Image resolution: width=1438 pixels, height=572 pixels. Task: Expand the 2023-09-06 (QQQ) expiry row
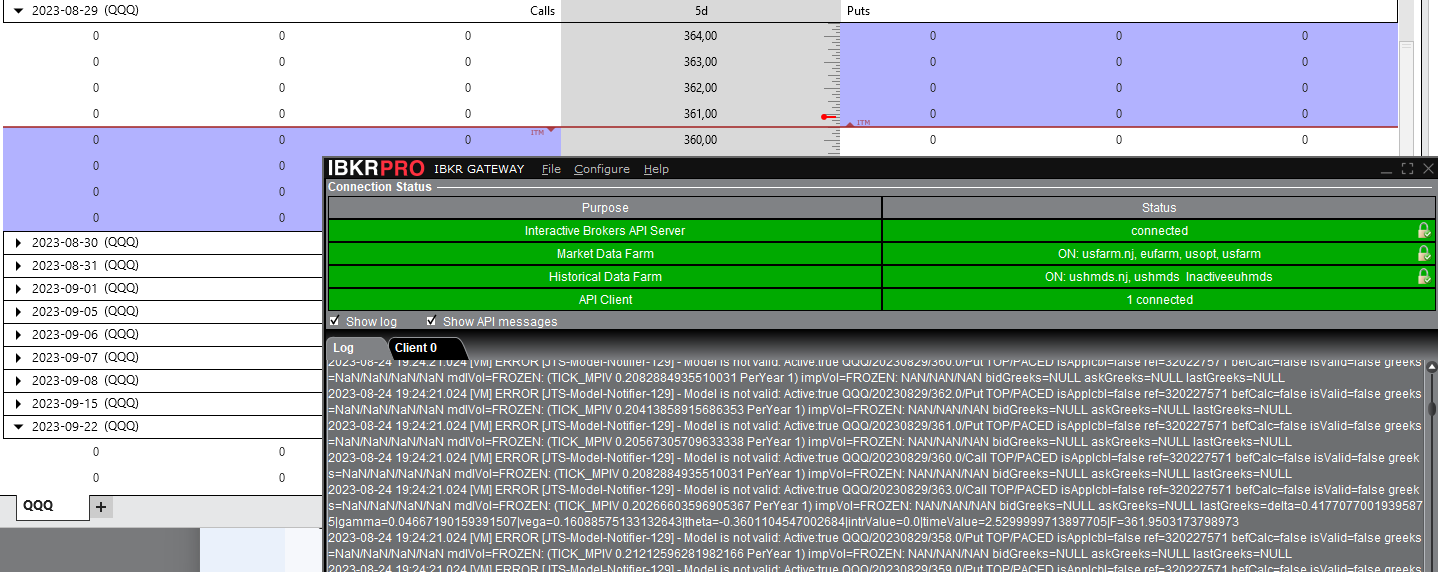tap(18, 335)
